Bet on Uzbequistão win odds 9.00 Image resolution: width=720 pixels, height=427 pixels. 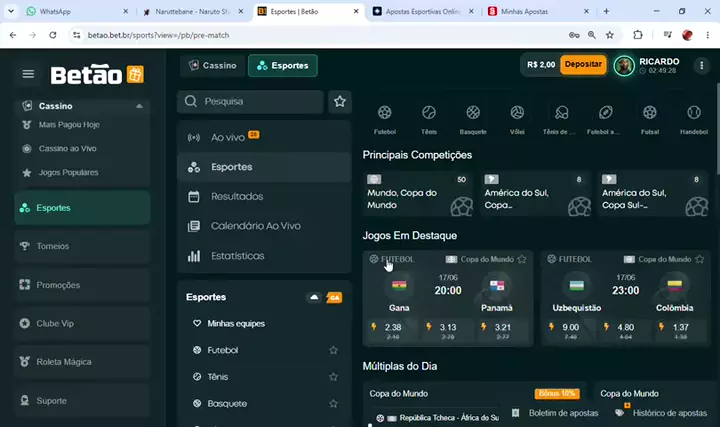point(569,331)
